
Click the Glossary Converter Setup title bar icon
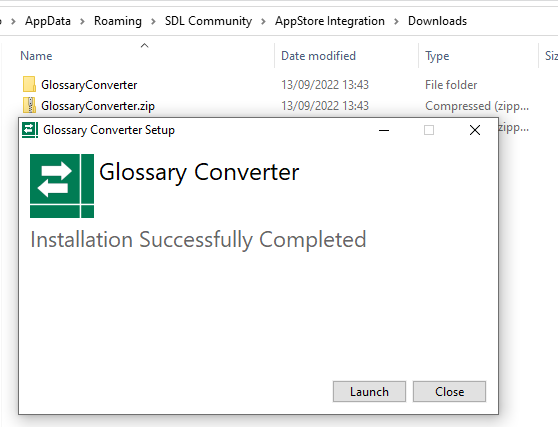click(30, 130)
